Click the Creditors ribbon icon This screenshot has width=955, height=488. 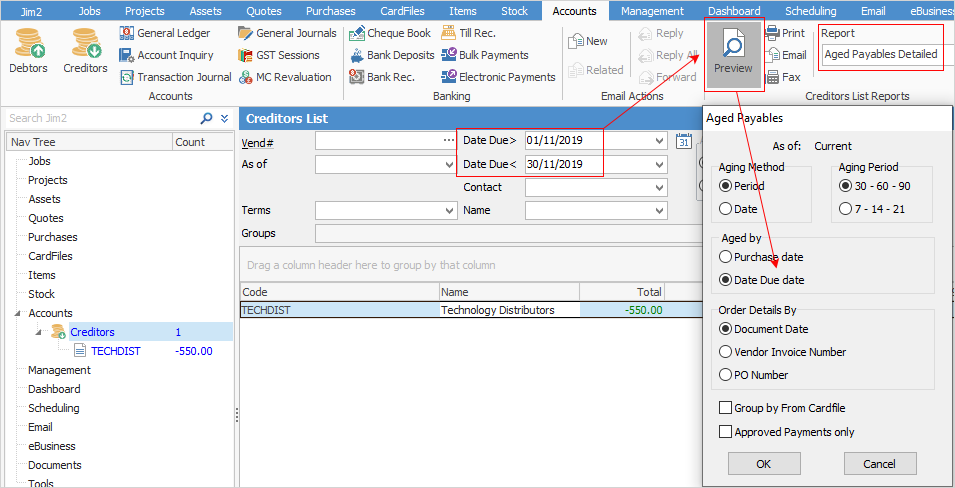coord(85,50)
